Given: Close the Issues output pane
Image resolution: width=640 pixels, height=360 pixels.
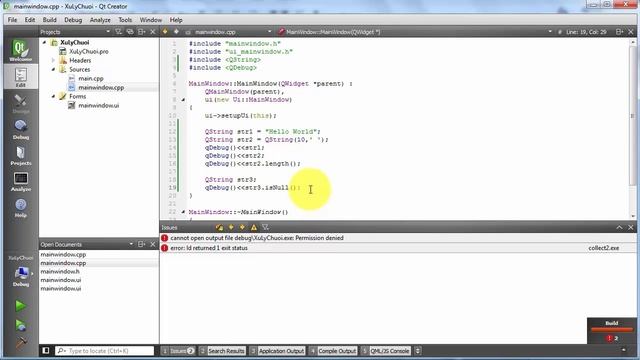Looking at the screenshot, I should 631,227.
